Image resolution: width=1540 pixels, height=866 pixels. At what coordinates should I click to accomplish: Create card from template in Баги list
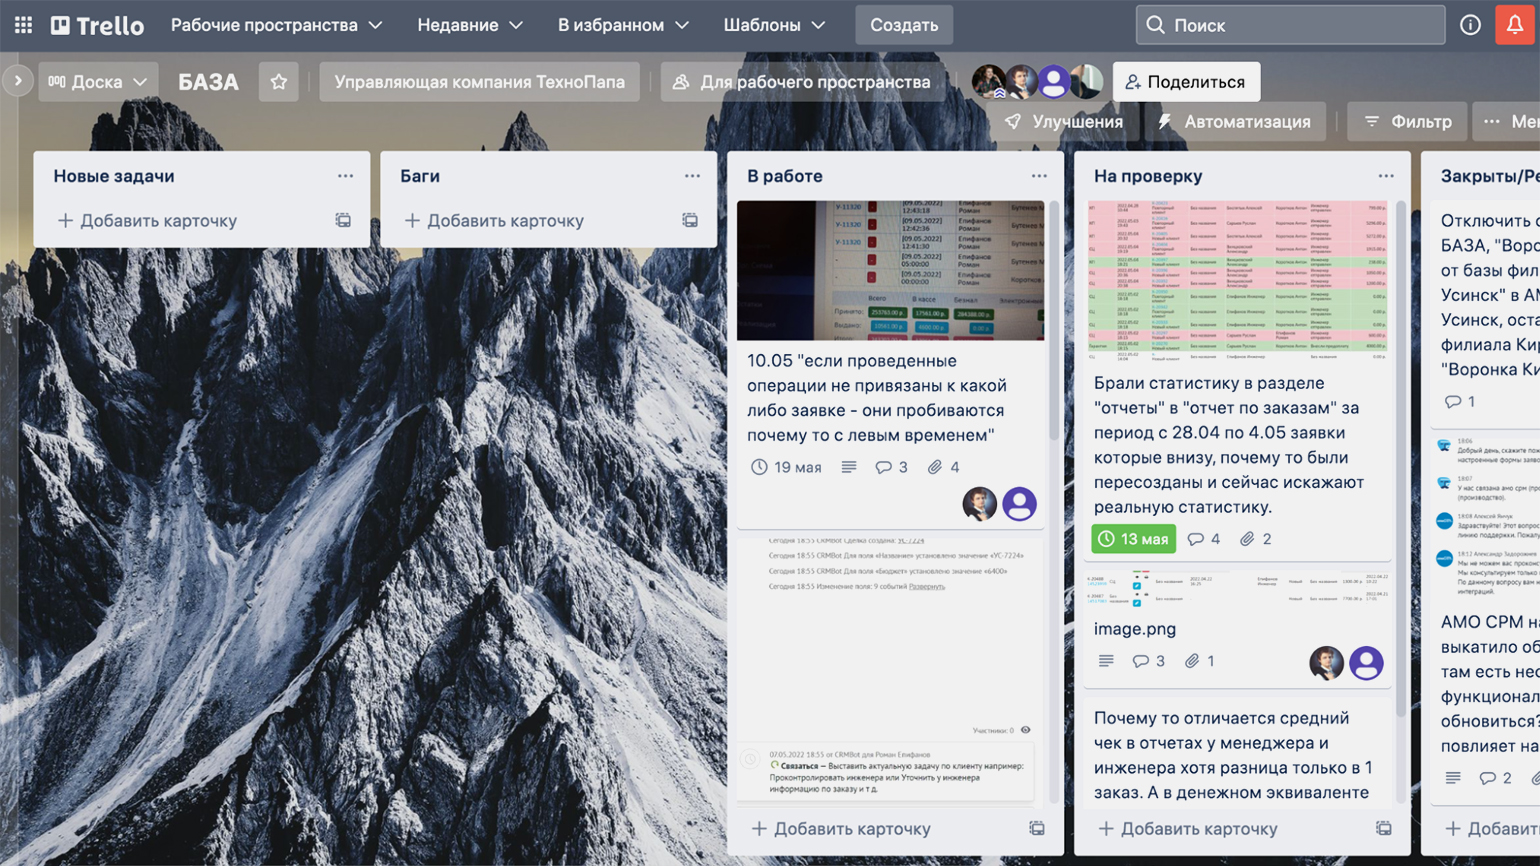pos(690,220)
